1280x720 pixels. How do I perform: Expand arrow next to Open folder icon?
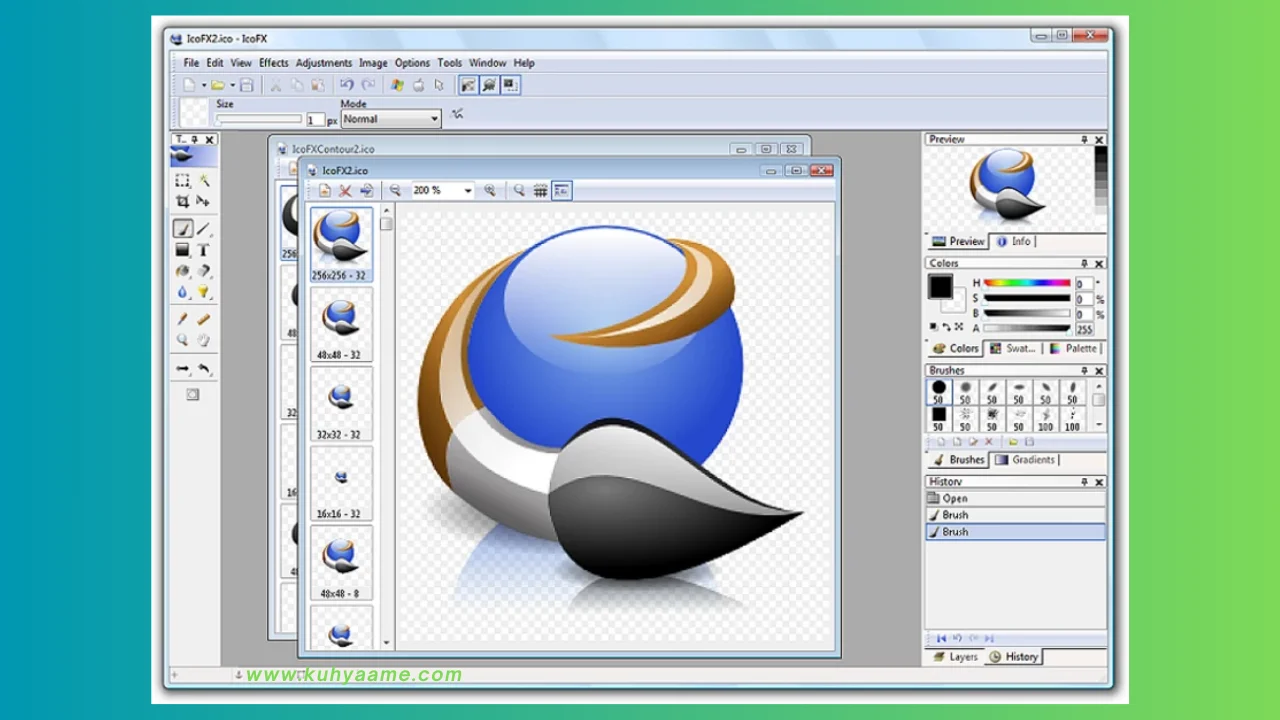232,85
